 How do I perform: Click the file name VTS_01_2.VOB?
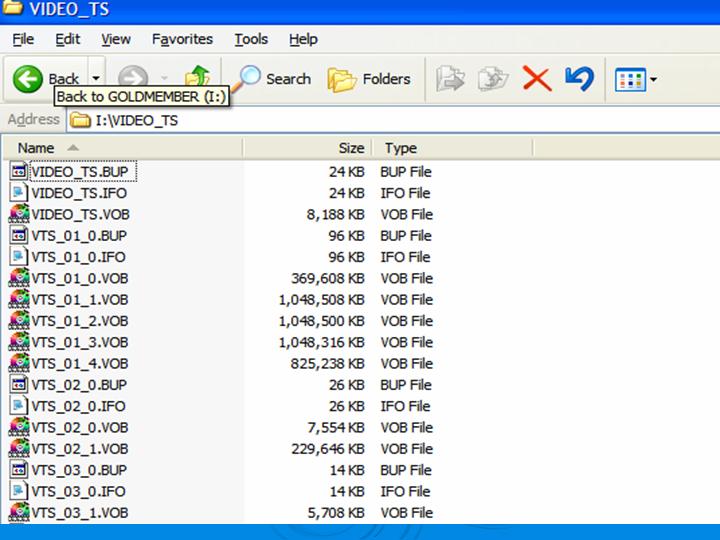pos(80,321)
